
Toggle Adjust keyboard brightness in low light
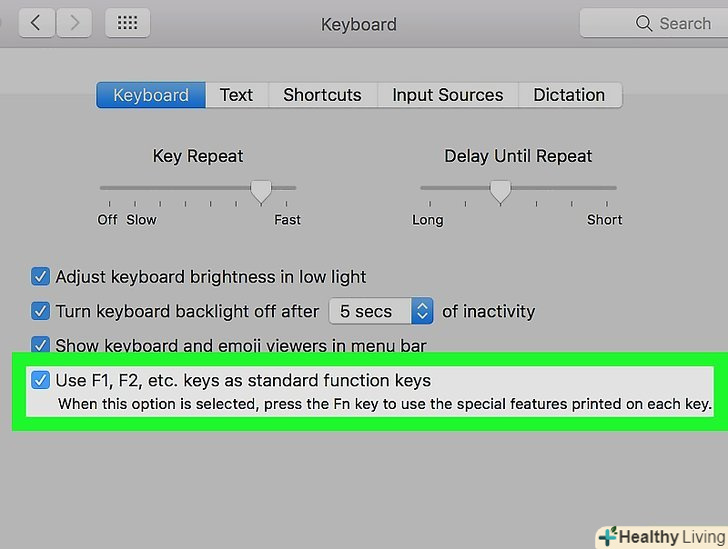point(41,277)
